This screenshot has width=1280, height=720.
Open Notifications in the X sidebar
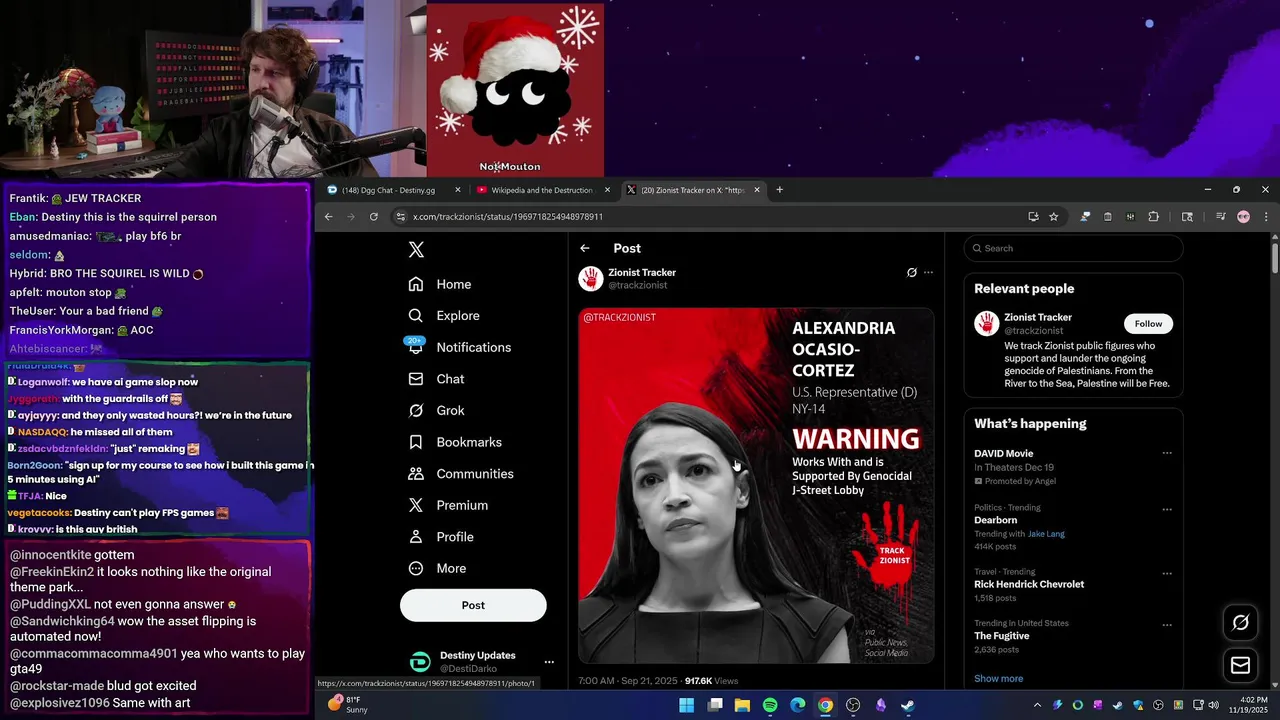tap(459, 347)
